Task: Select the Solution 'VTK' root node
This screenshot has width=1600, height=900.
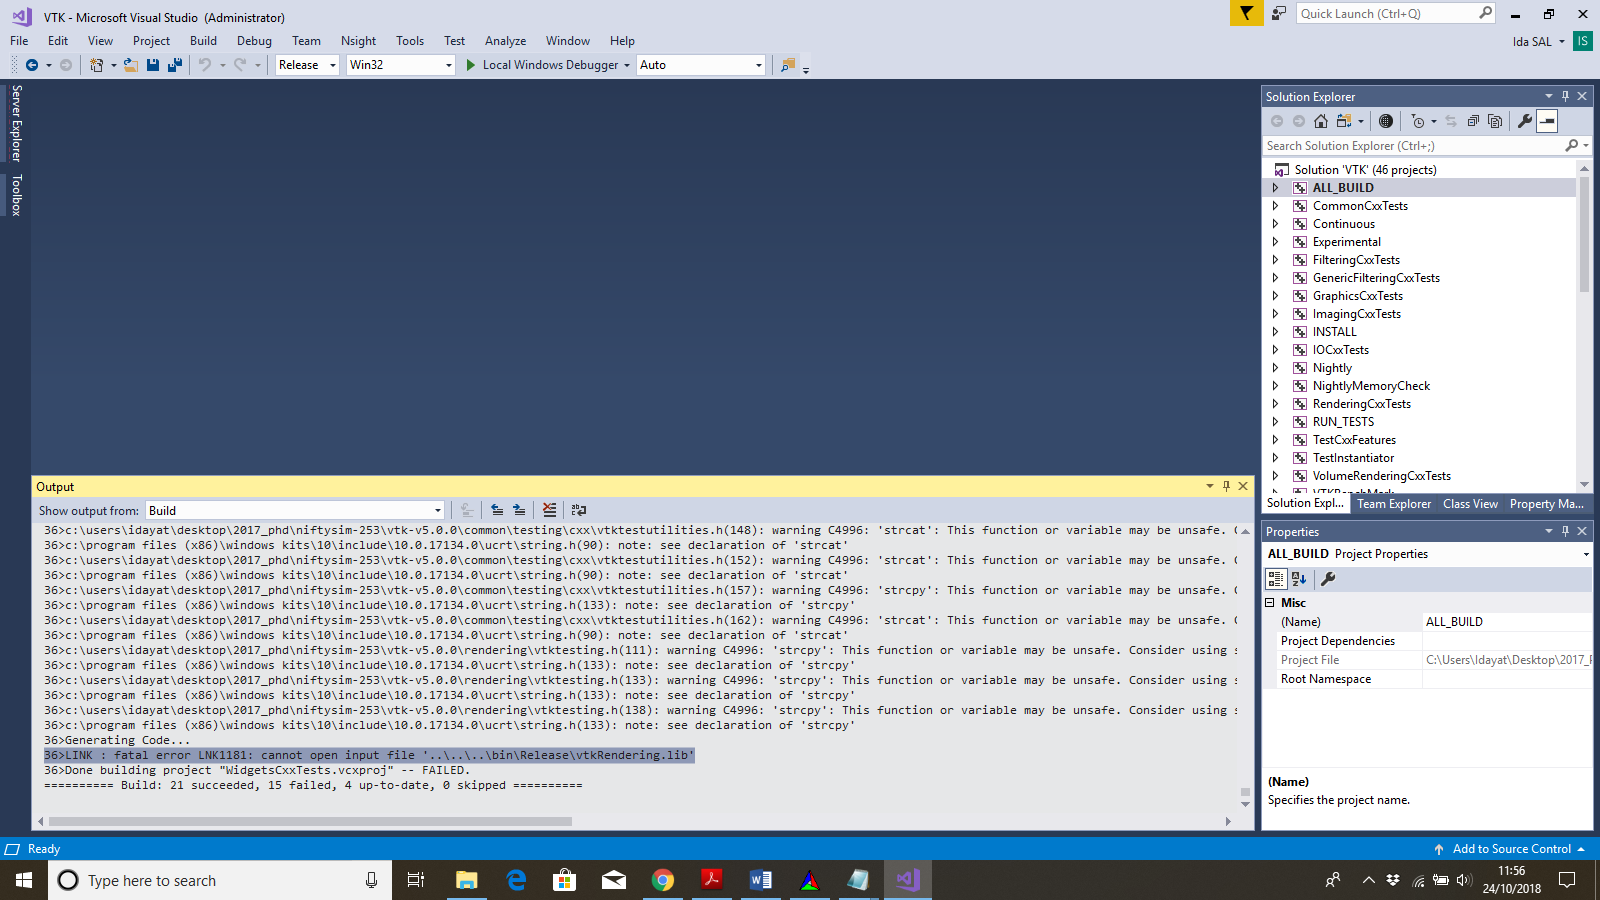Action: (1365, 170)
